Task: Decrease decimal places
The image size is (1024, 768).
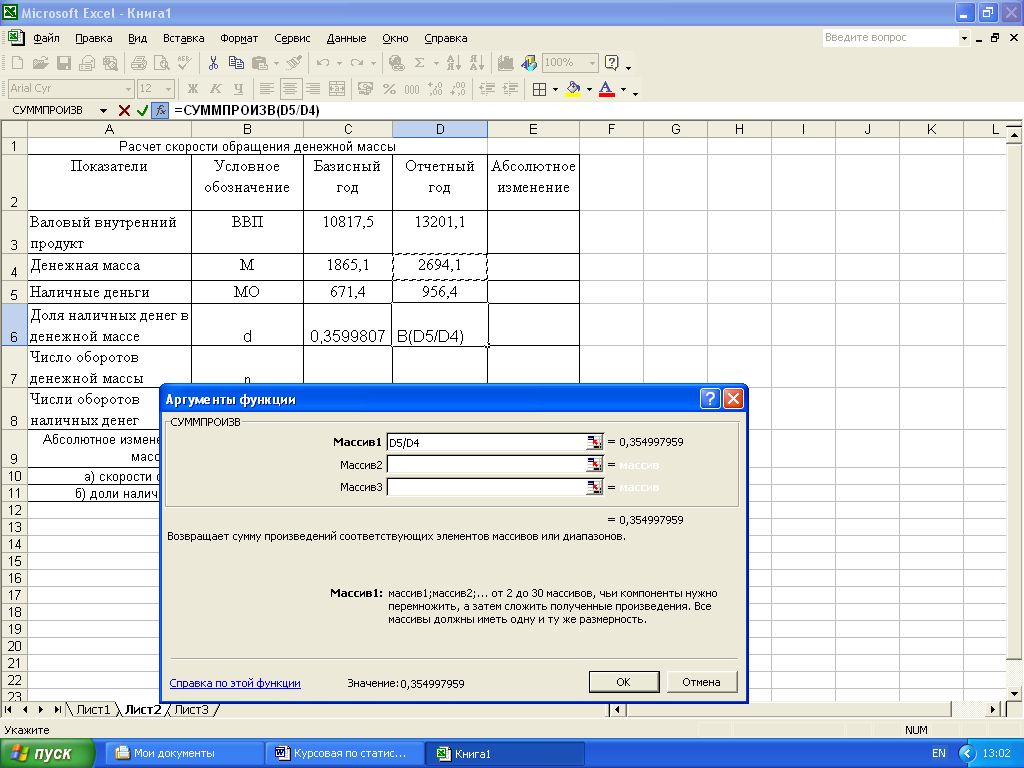Action: pos(458,89)
